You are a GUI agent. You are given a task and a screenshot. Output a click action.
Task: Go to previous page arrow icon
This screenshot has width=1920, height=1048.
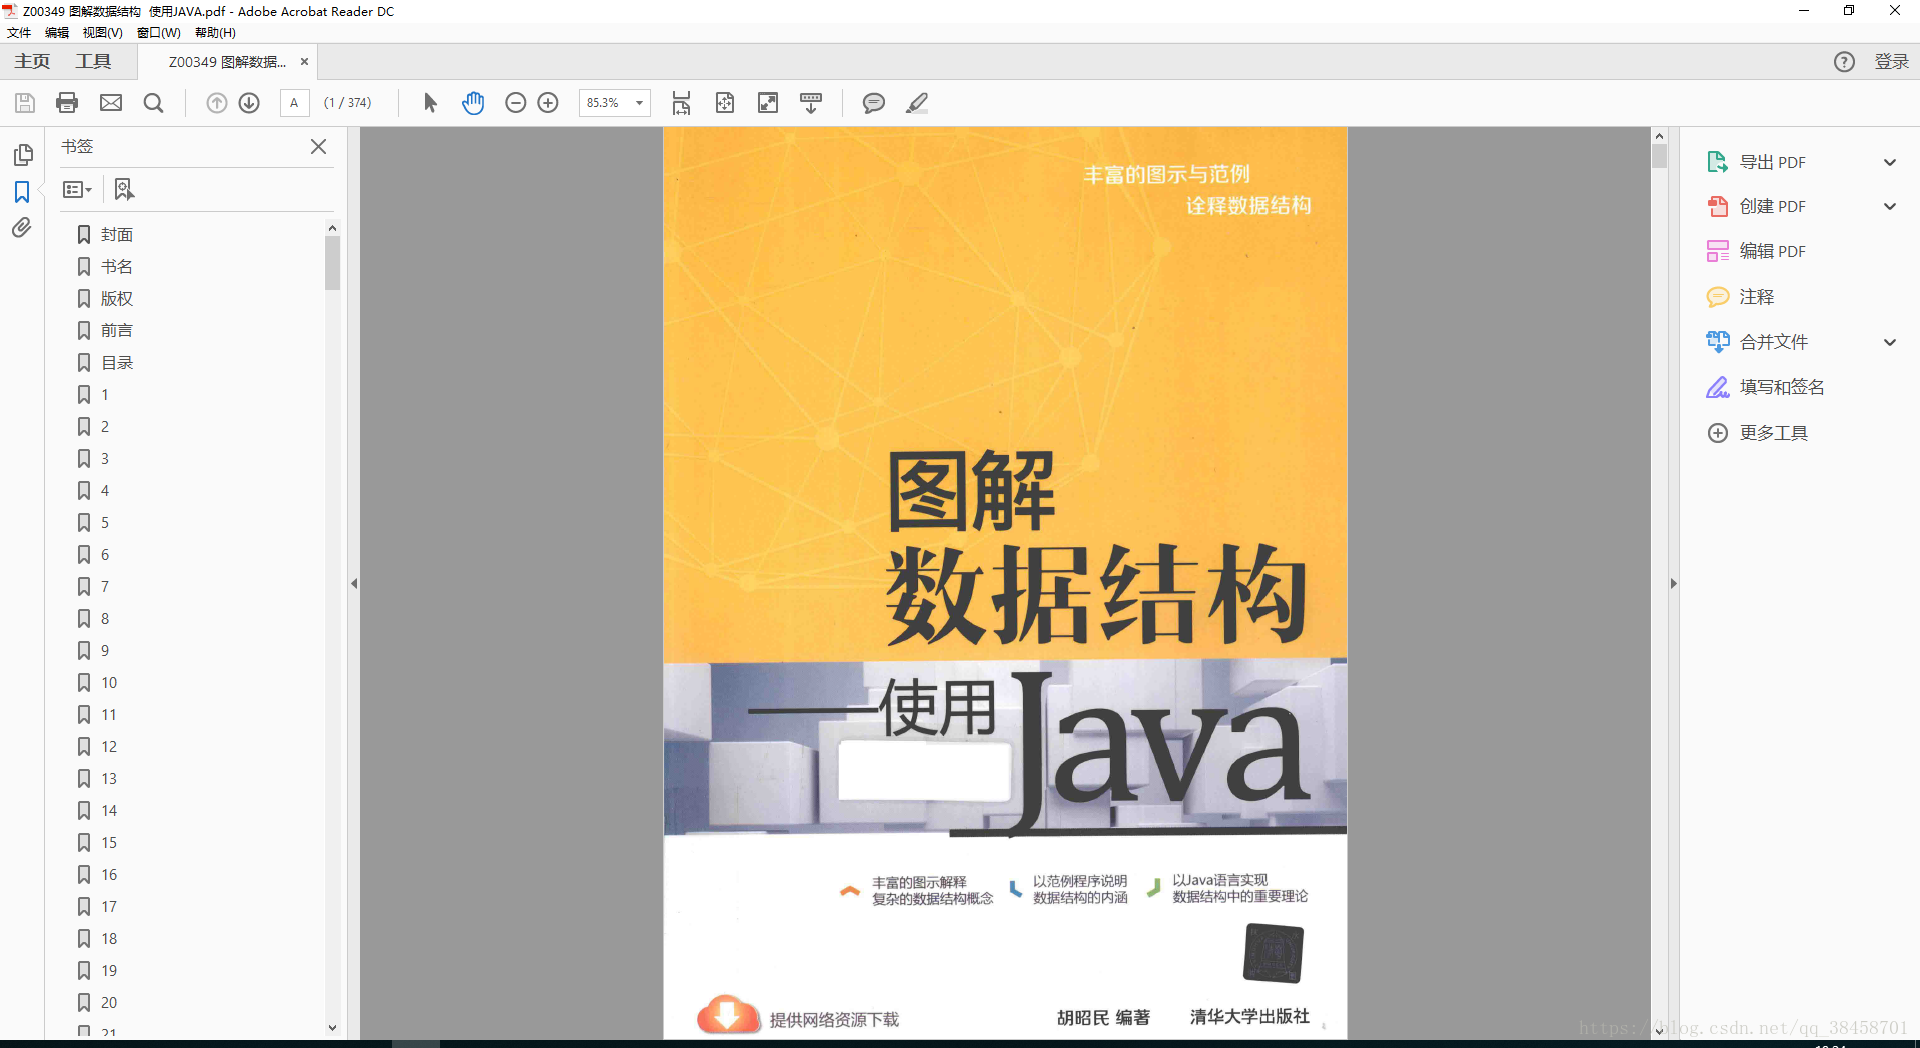[217, 103]
